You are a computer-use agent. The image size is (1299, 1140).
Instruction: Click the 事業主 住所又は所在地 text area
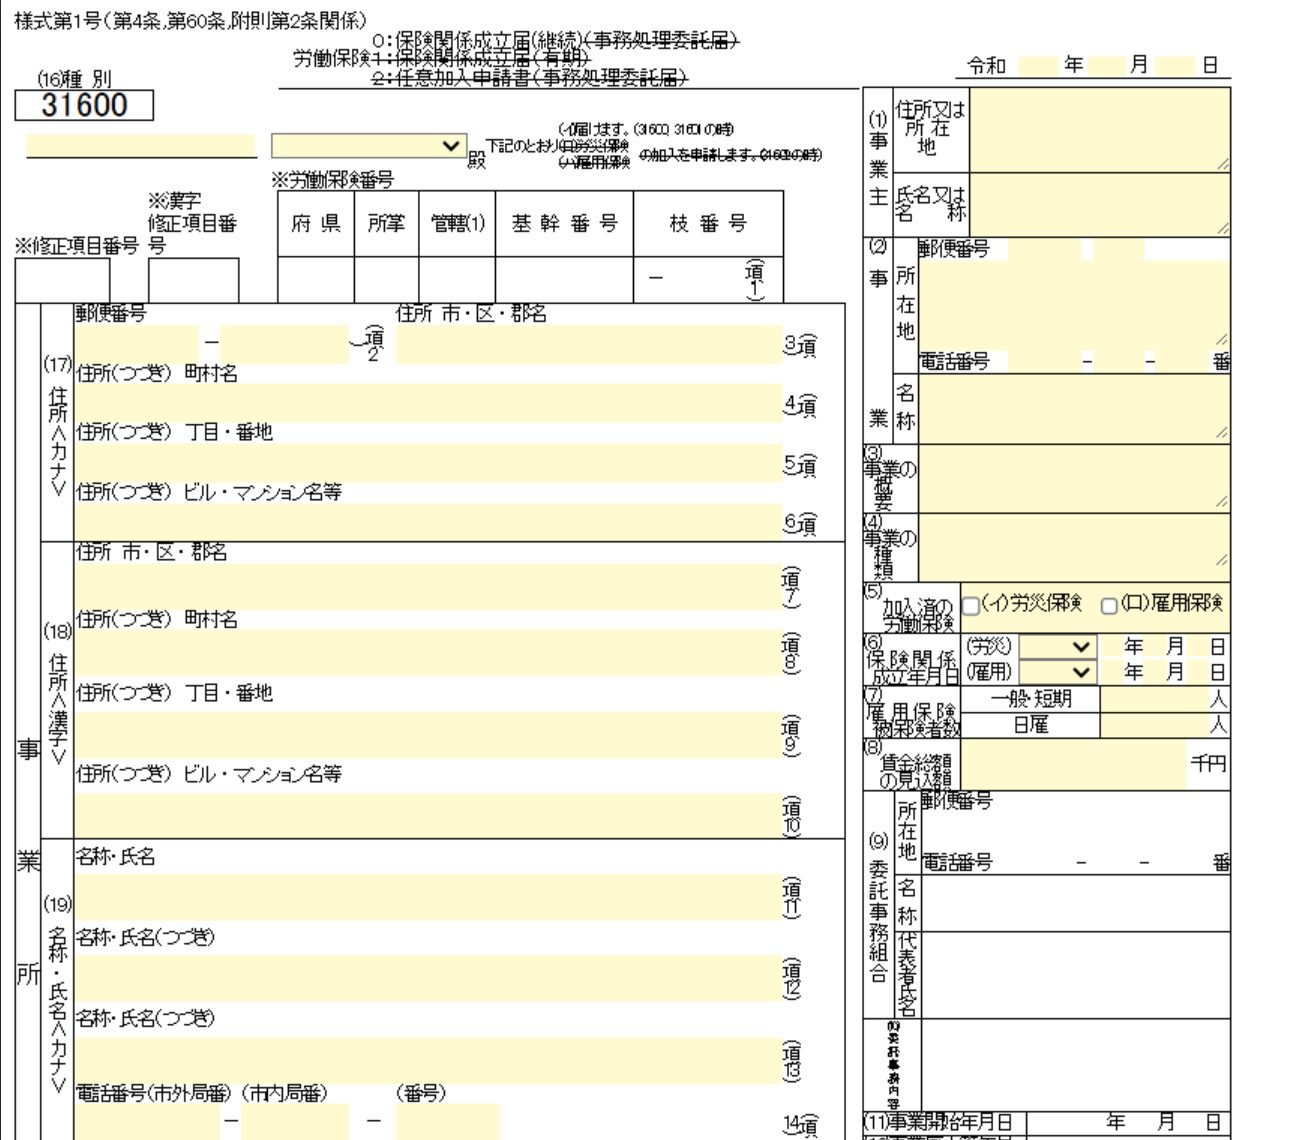point(1099,130)
